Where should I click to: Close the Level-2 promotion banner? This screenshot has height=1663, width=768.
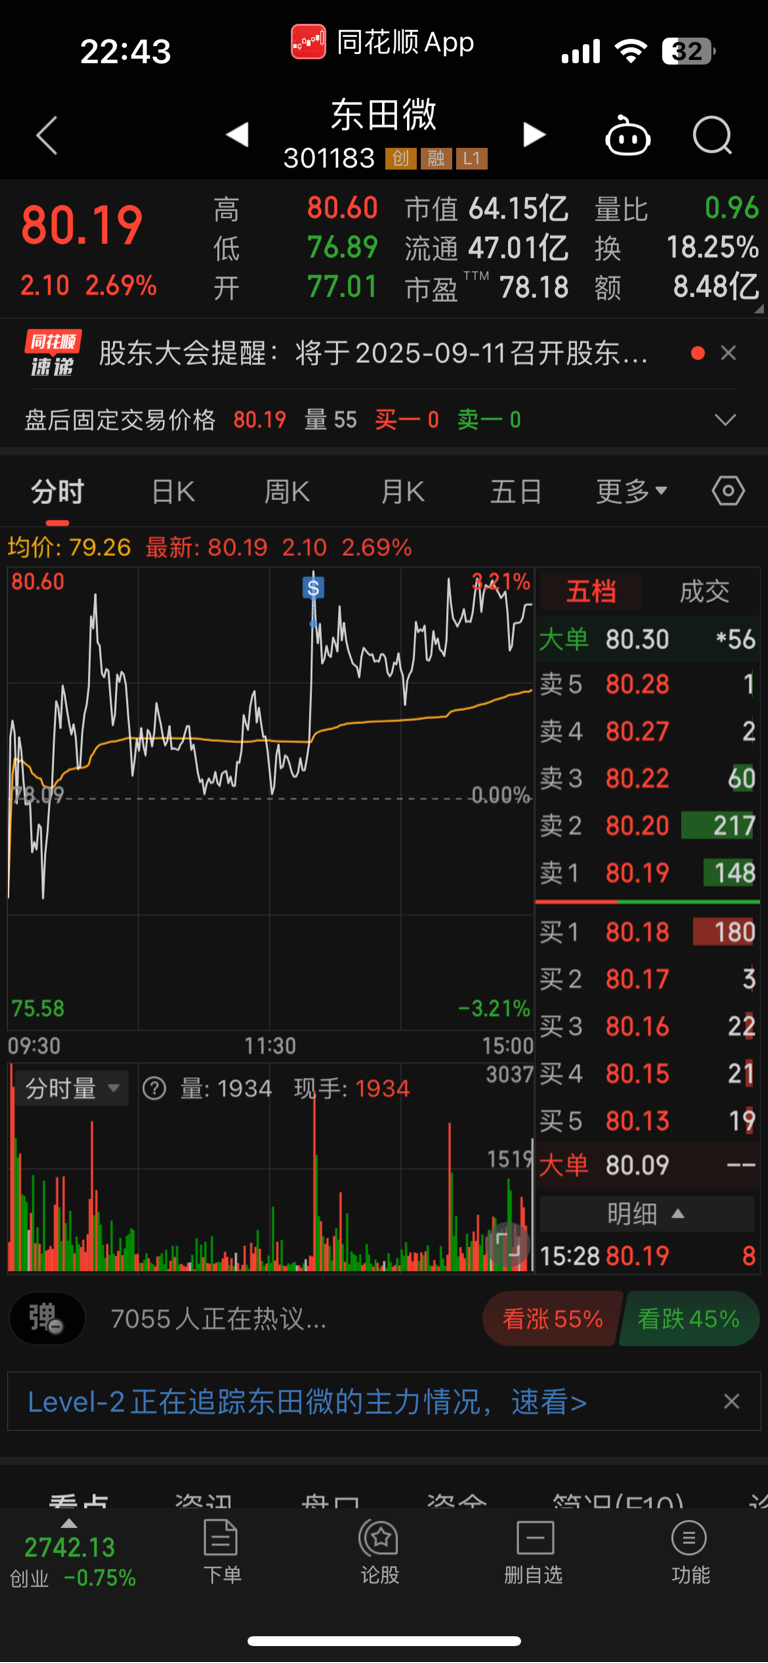pos(731,1402)
